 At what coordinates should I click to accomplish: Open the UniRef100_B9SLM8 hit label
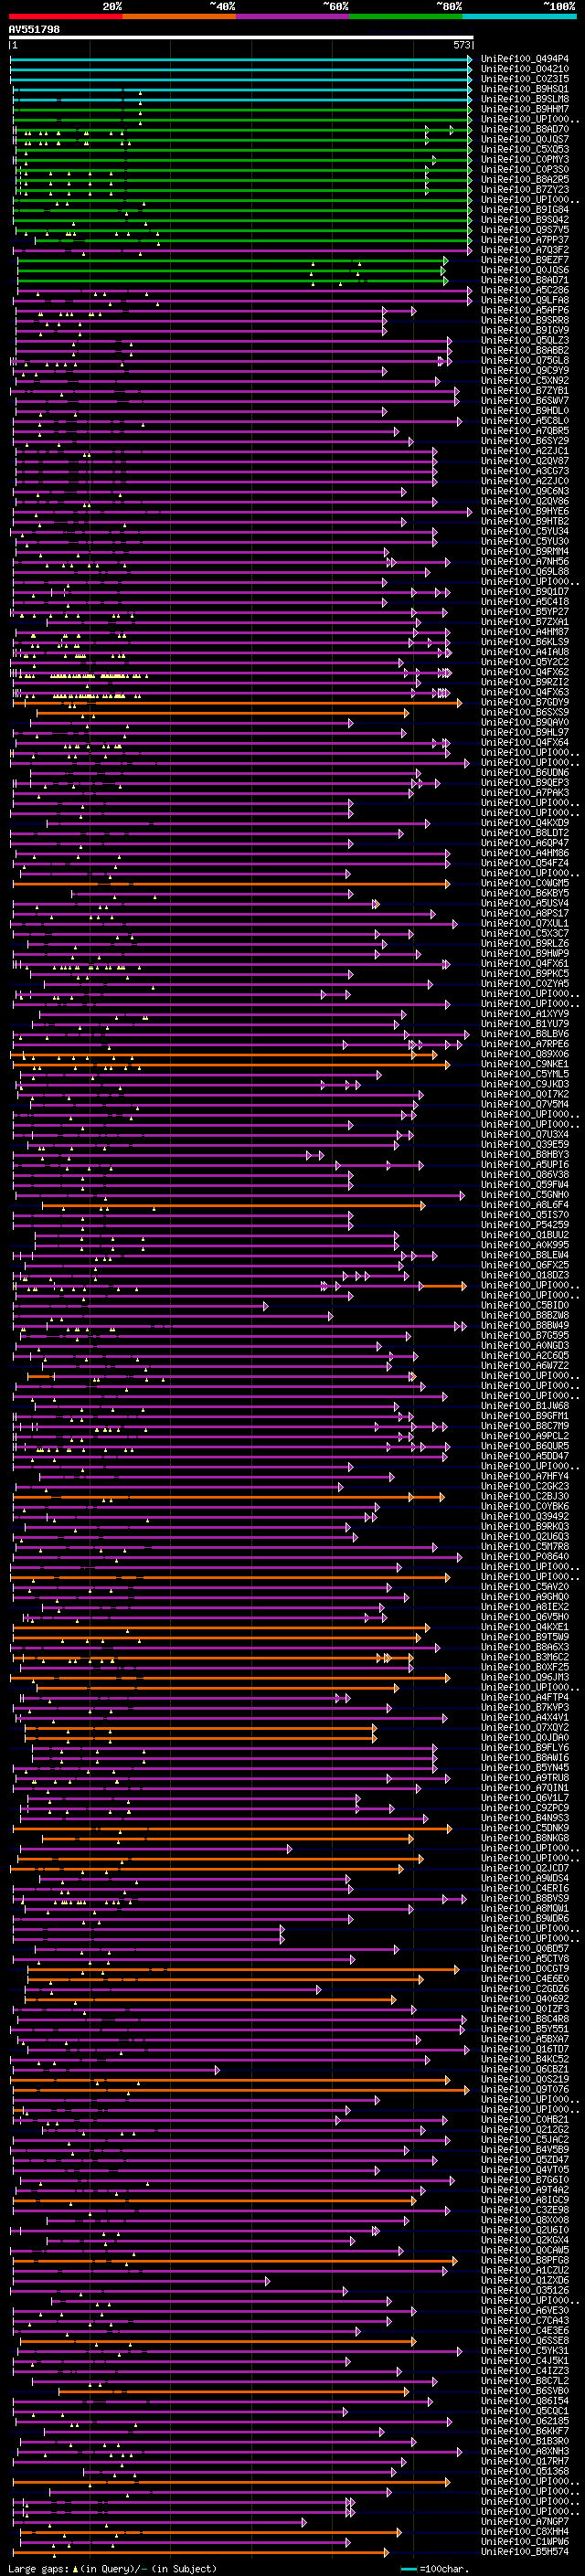(525, 99)
